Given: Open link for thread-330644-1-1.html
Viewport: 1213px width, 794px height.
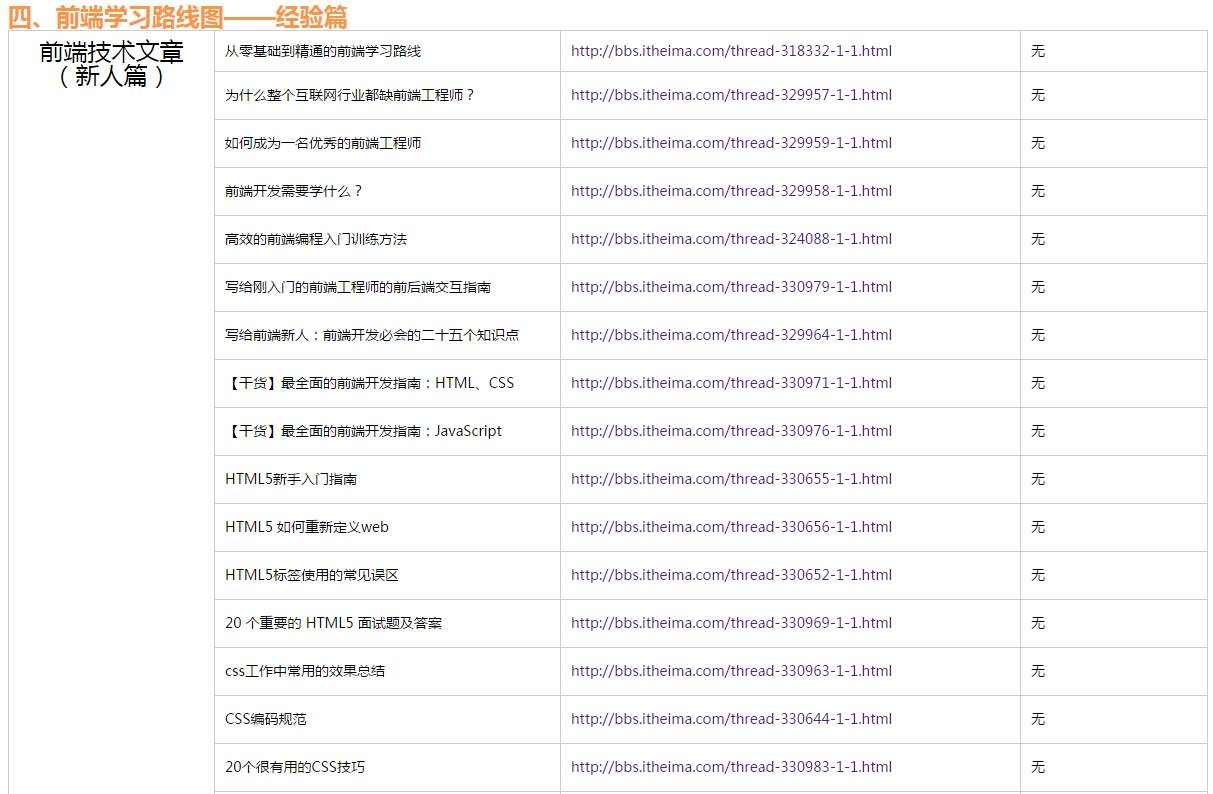Looking at the screenshot, I should tap(731, 719).
